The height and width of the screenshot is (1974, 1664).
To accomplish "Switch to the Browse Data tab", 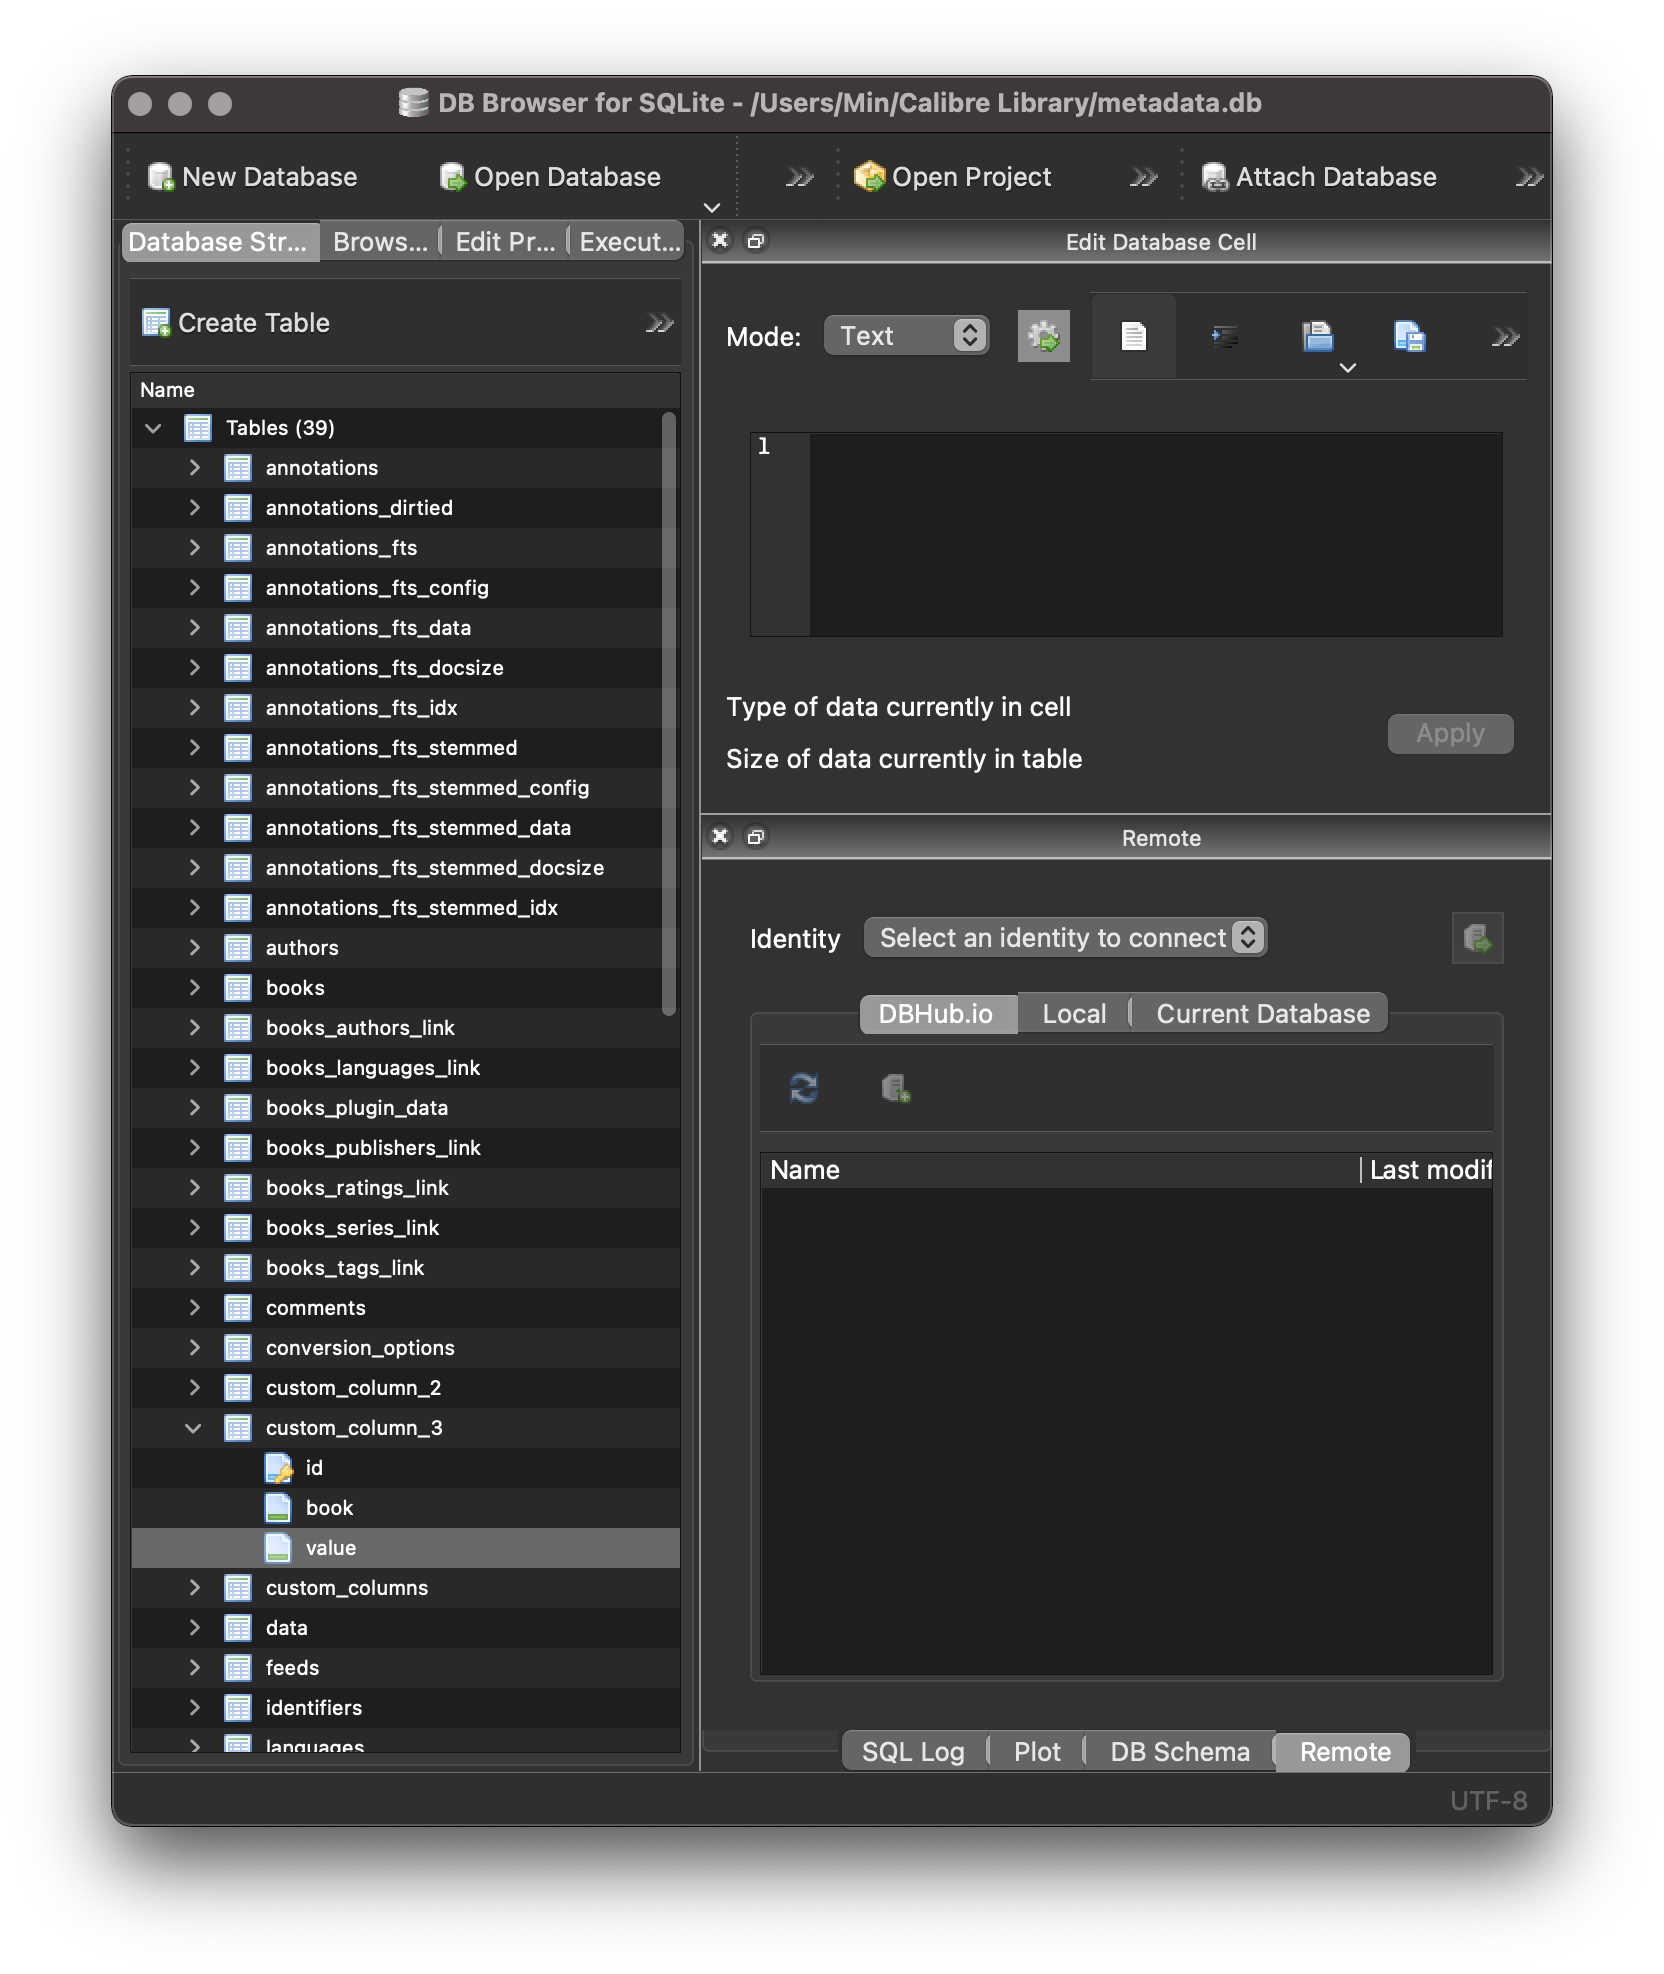I will click(380, 242).
